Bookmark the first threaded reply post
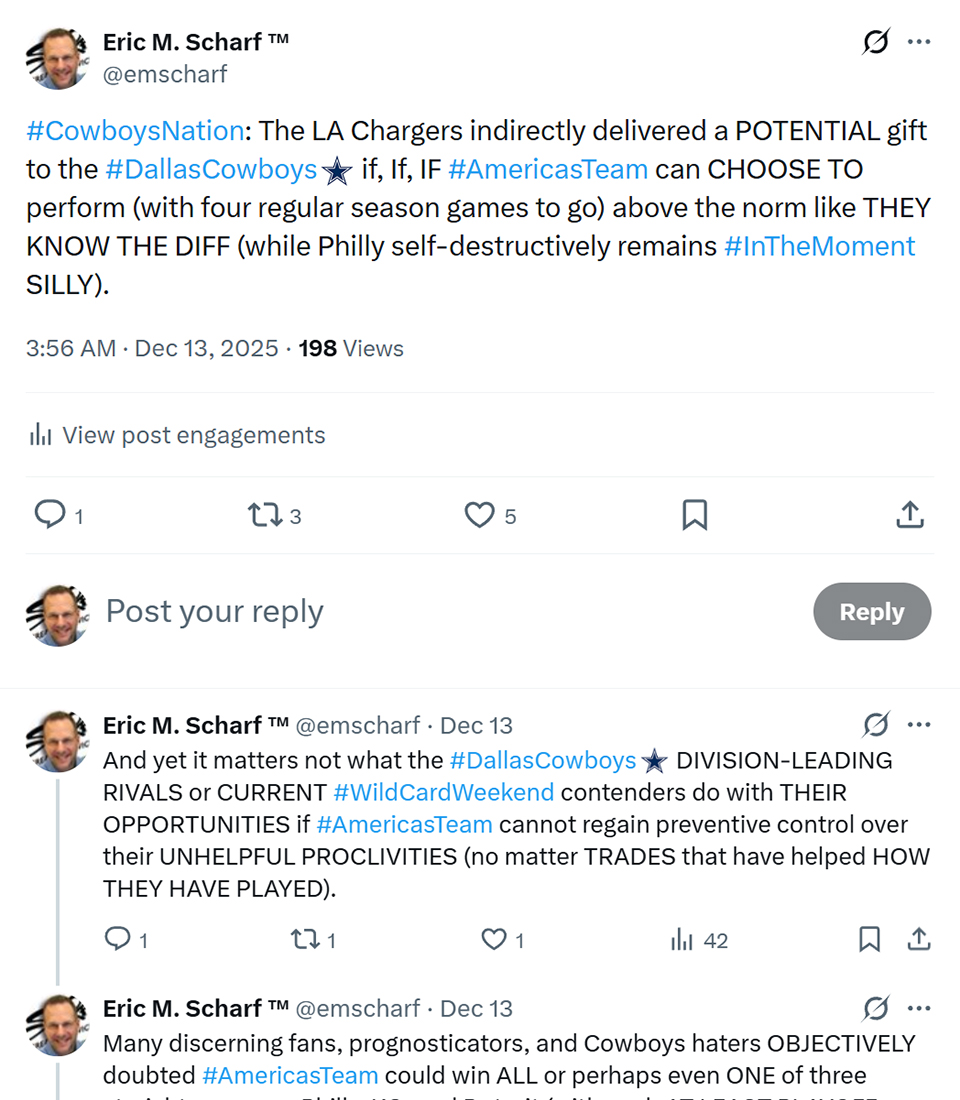This screenshot has height=1100, width=960. (x=869, y=939)
